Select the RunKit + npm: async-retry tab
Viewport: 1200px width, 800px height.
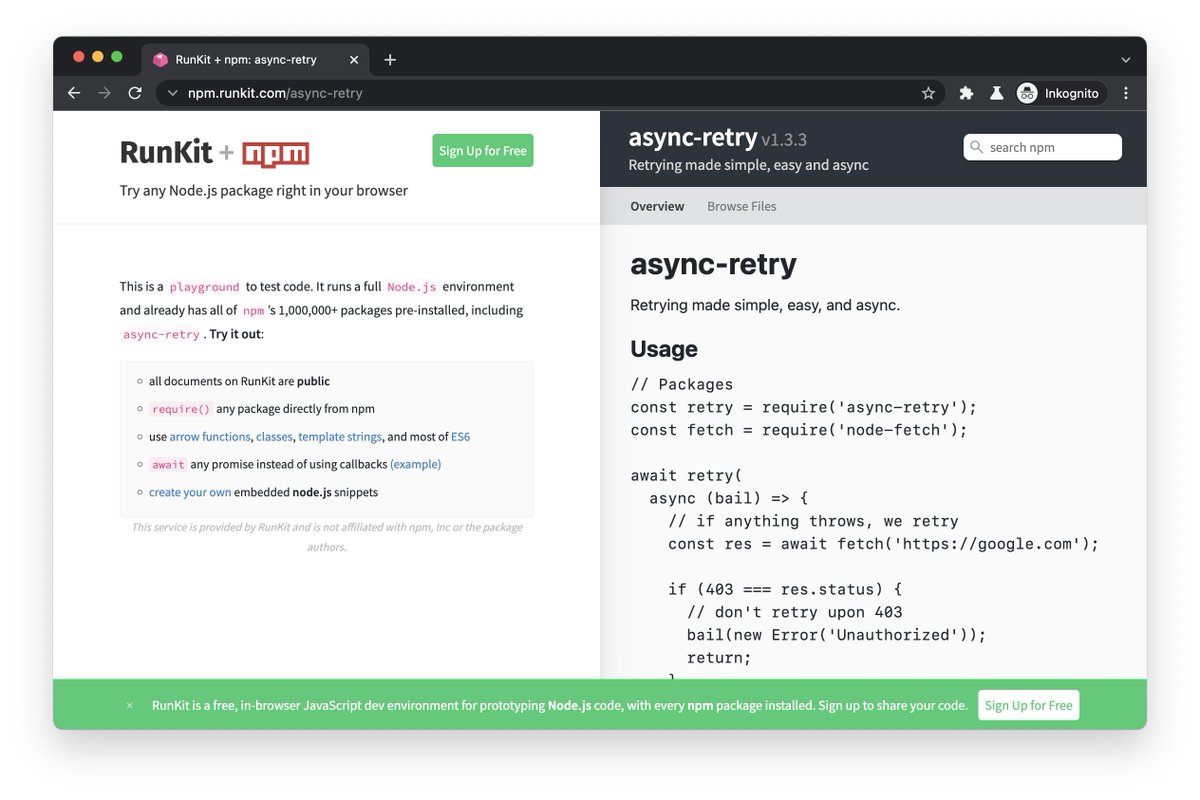pos(254,60)
